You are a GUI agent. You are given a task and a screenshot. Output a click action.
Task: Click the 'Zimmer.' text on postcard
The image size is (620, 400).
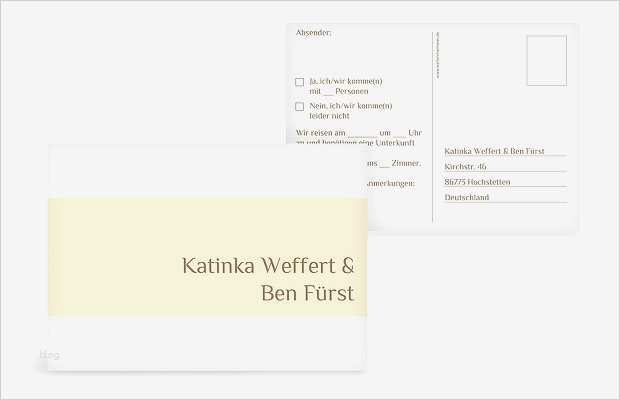click(x=406, y=163)
